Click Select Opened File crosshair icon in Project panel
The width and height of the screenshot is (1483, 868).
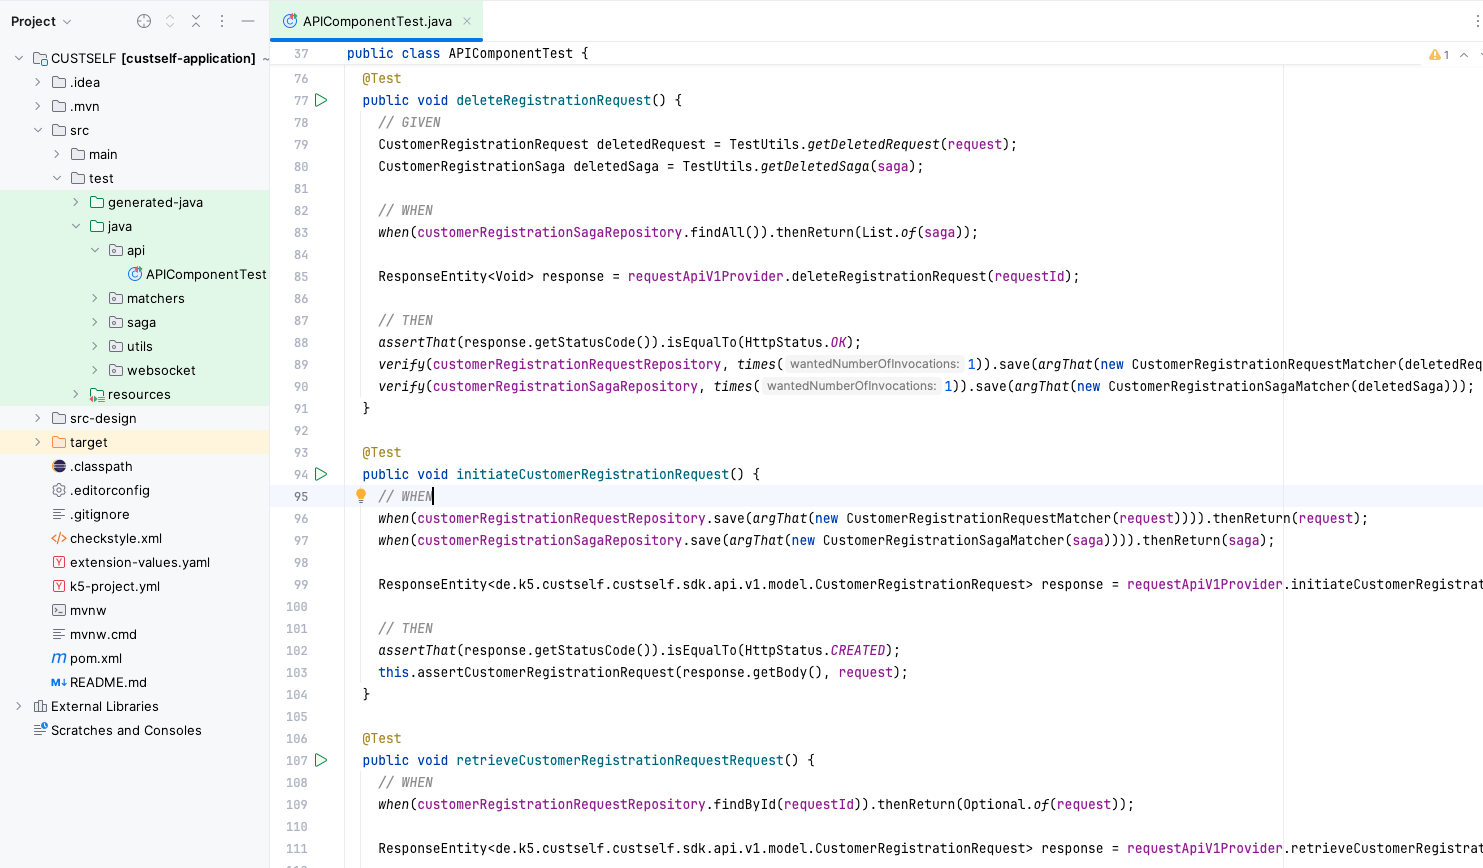[143, 20]
